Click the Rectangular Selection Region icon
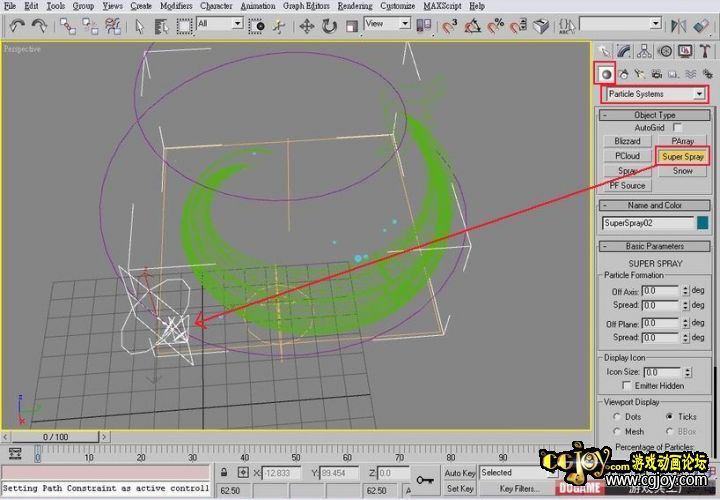 point(184,26)
